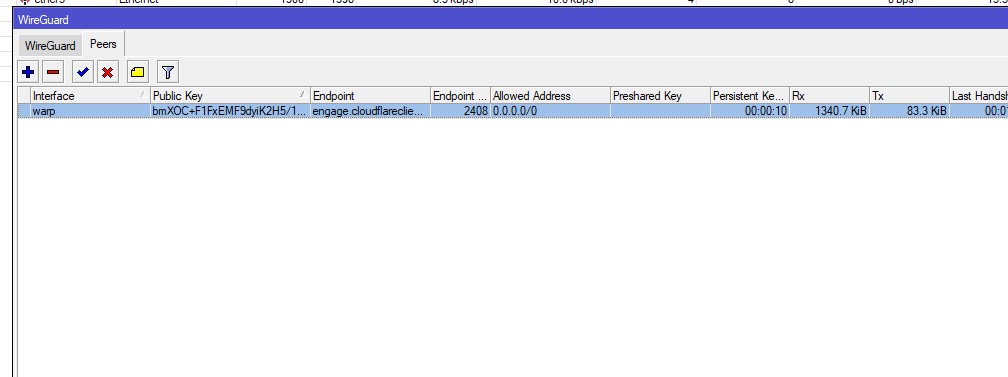Image resolution: width=1008 pixels, height=377 pixels.
Task: Select the Peers tab
Action: [103, 44]
